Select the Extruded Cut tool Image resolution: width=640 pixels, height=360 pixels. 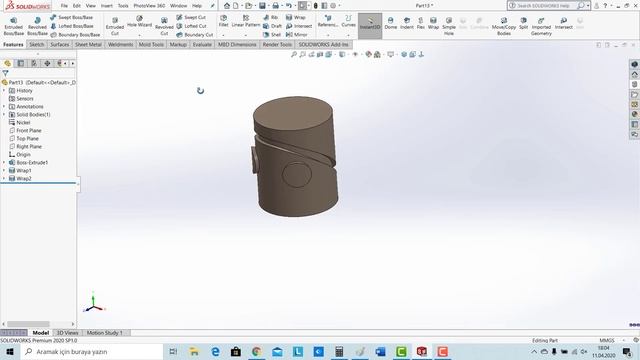[115, 26]
